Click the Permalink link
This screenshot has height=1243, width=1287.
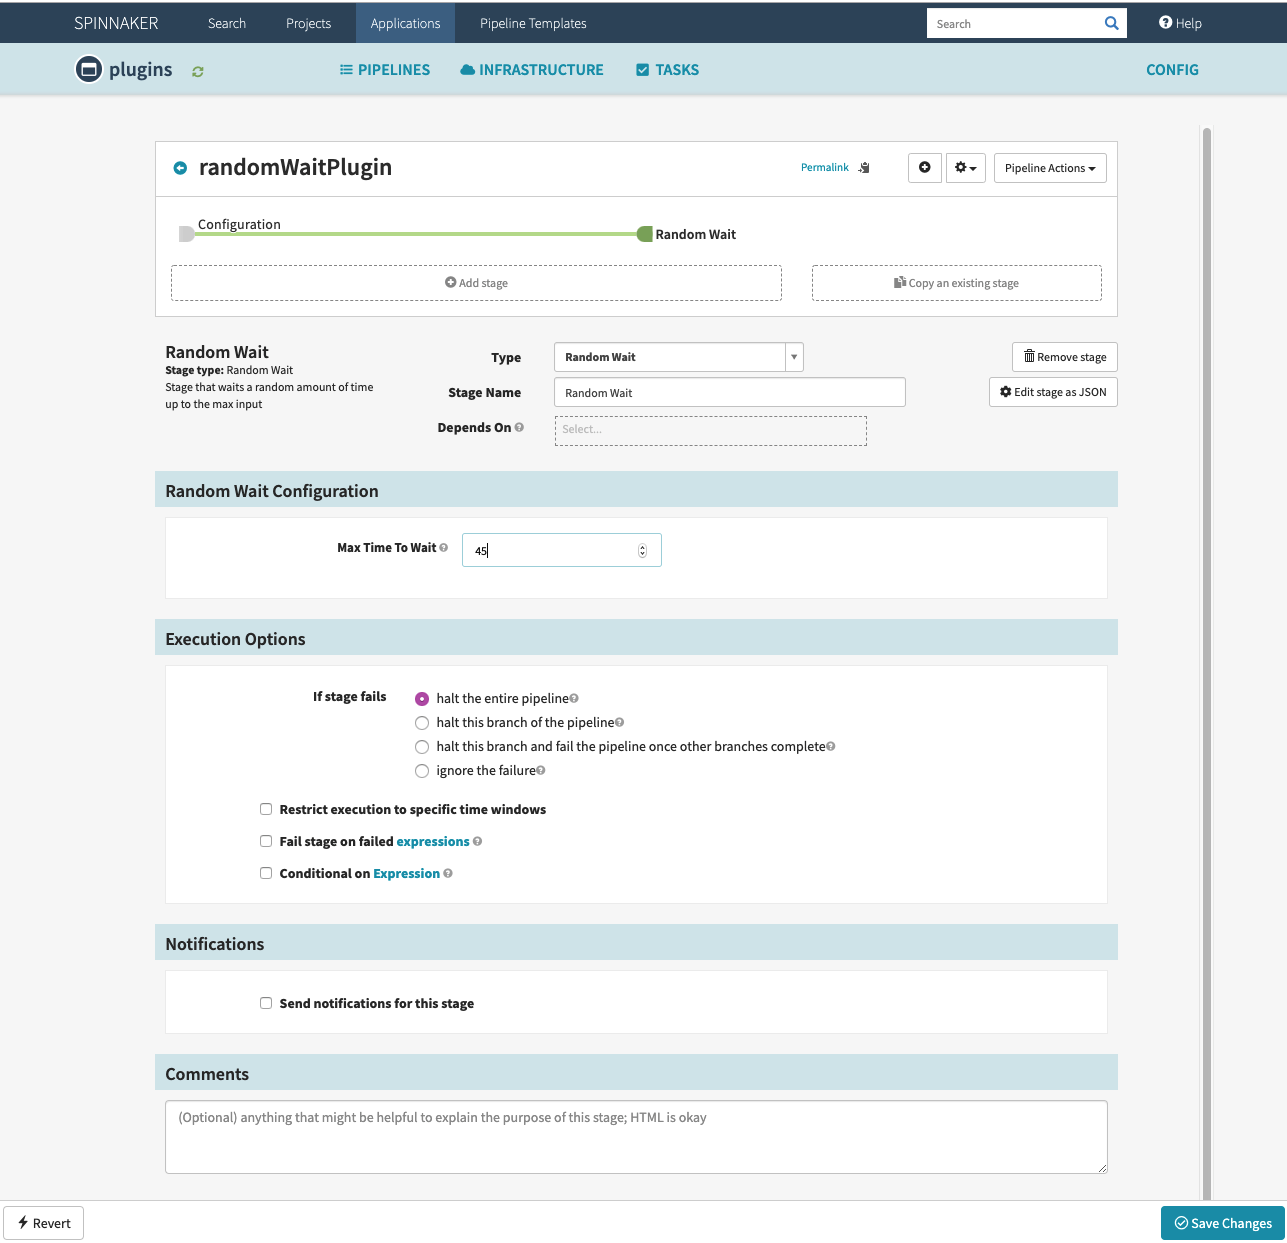tap(825, 167)
